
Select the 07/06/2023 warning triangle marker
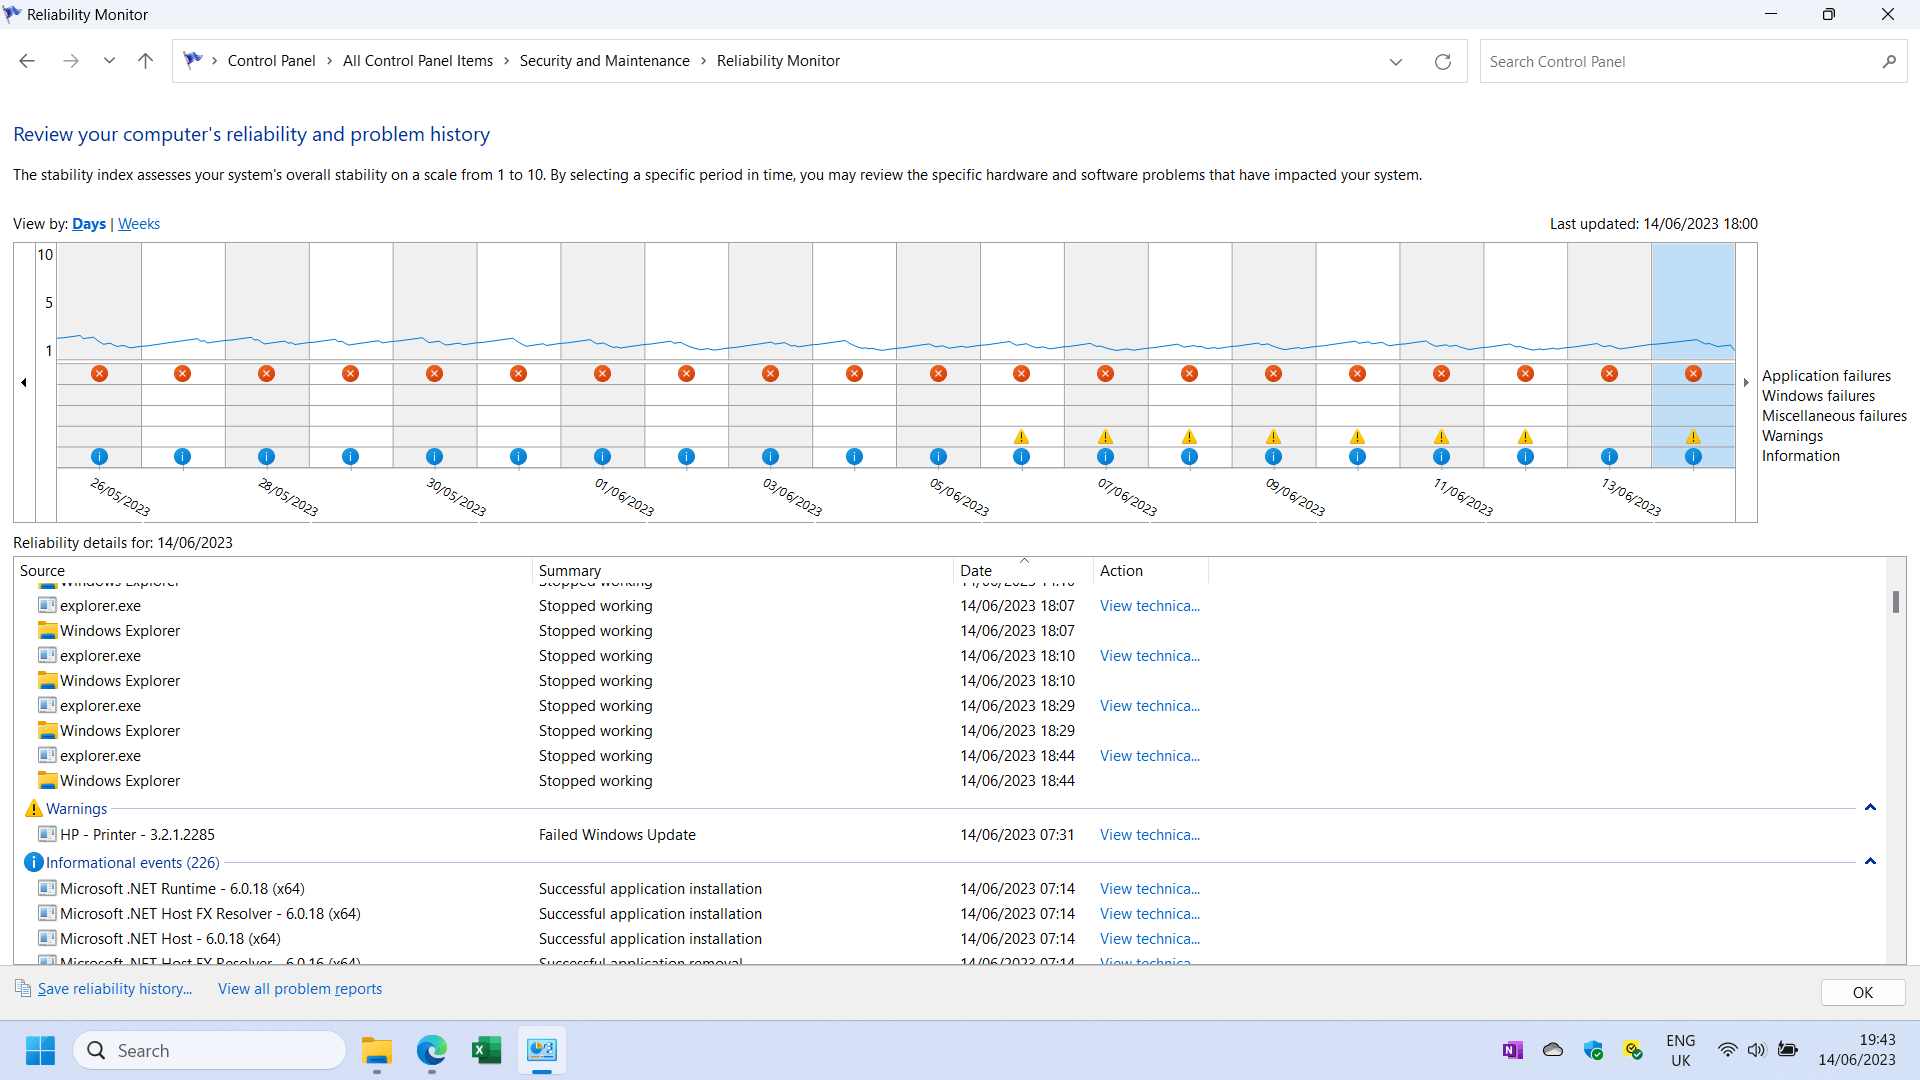(x=1105, y=436)
